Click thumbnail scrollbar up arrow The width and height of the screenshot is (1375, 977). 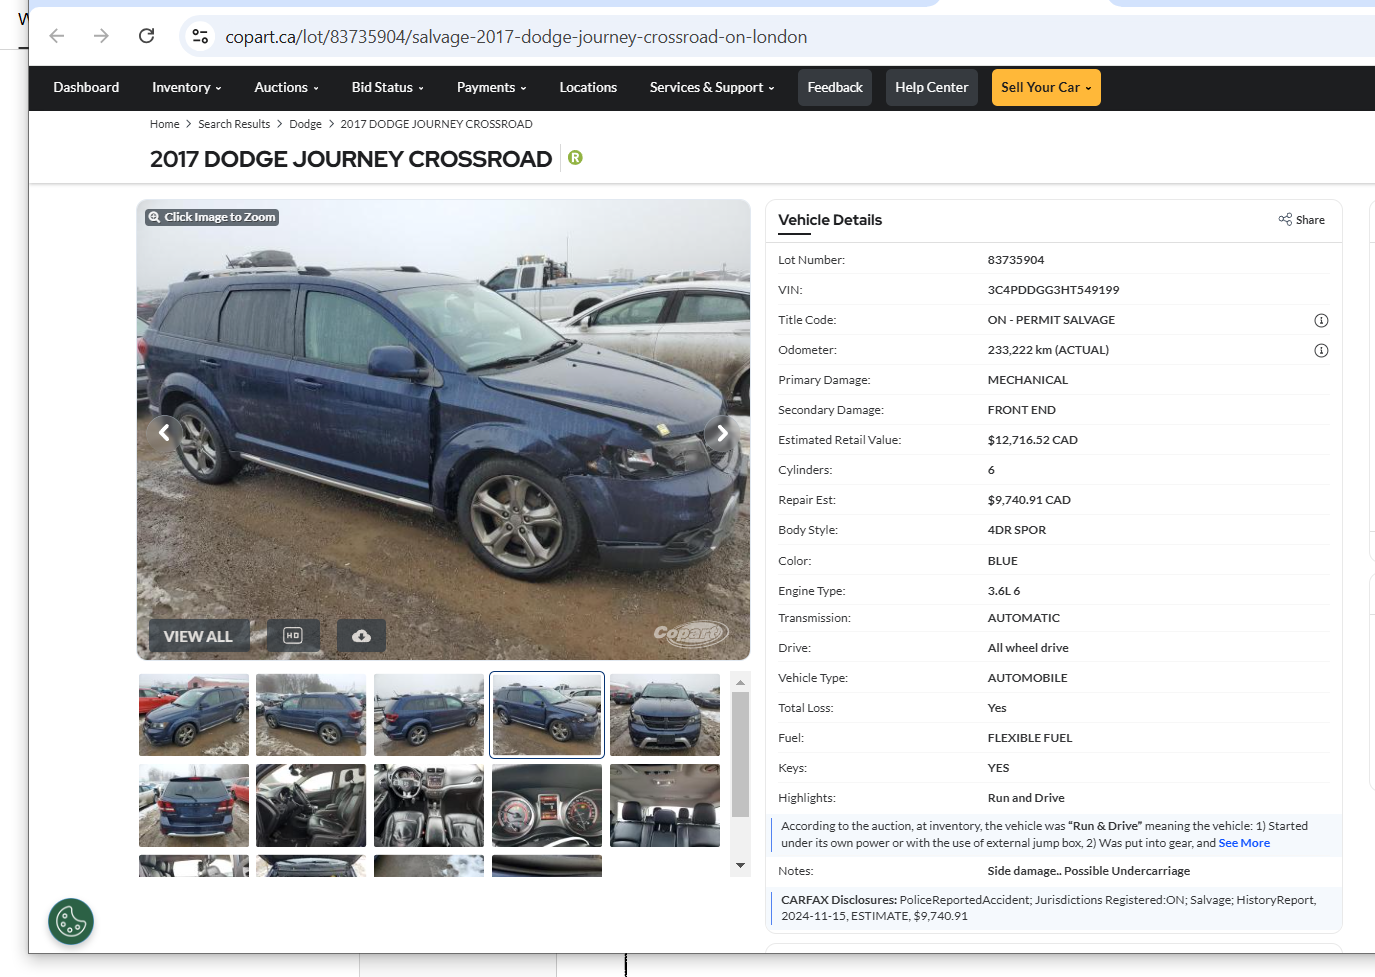[x=740, y=682]
